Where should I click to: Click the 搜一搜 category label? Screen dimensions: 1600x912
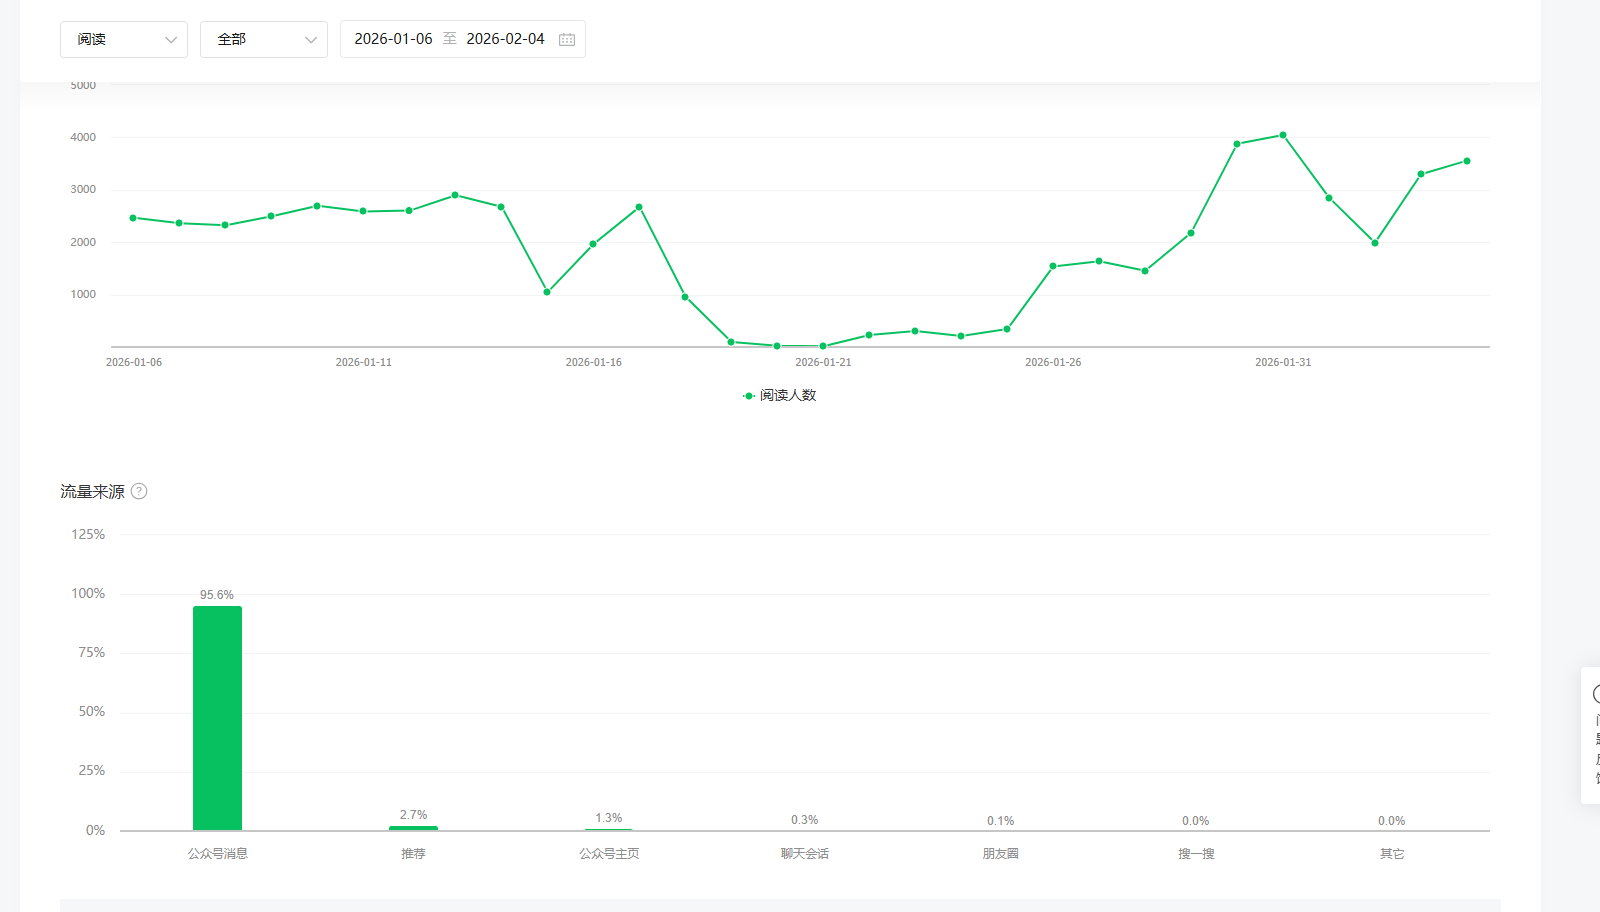pos(1196,854)
